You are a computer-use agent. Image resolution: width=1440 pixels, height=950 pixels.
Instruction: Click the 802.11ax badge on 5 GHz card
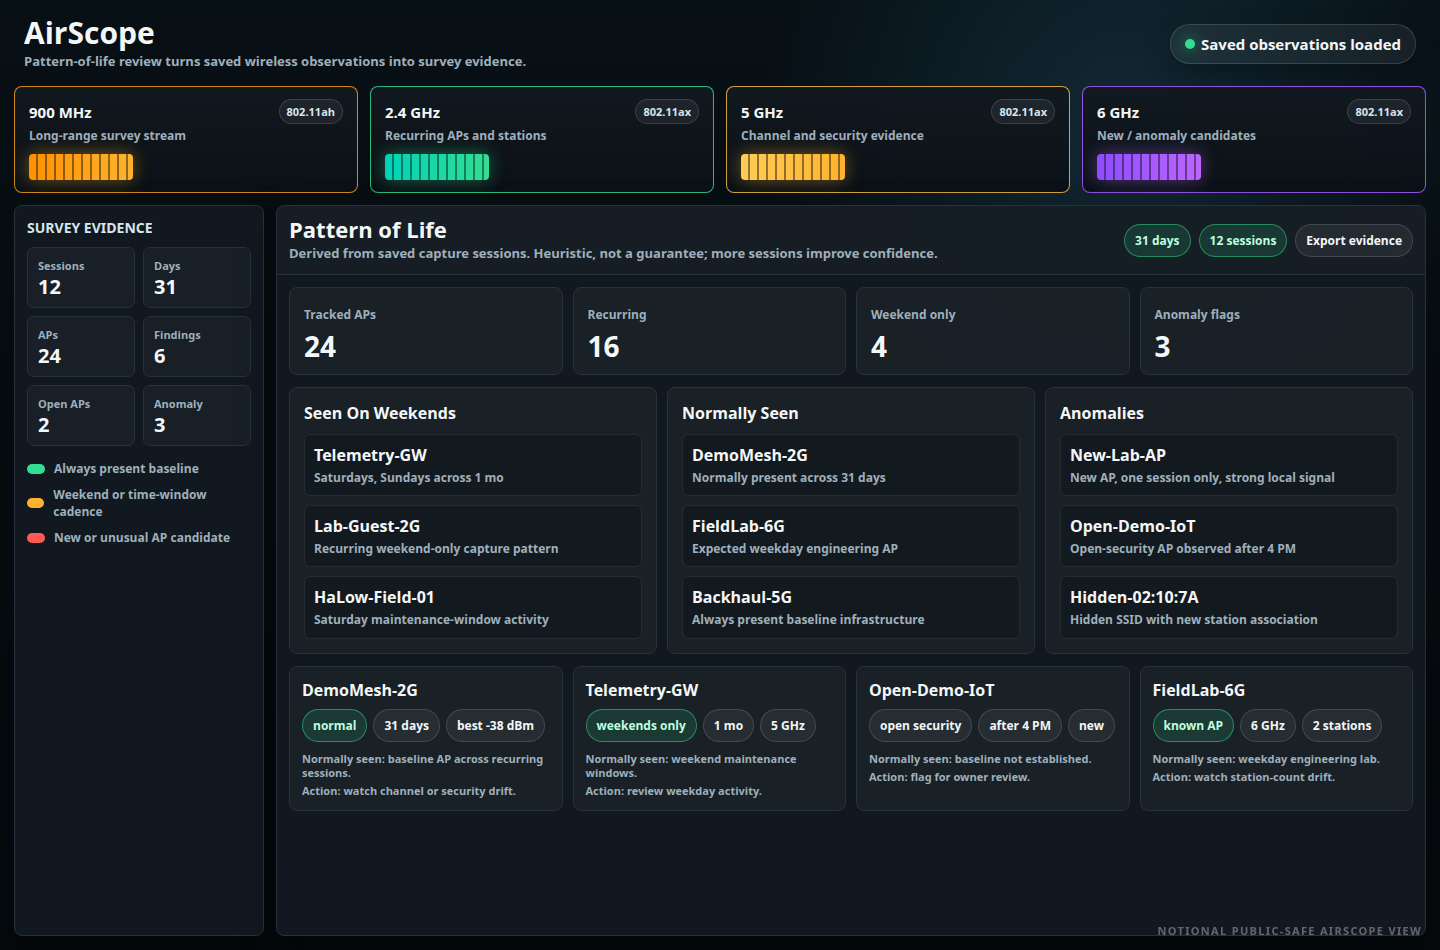click(x=1023, y=112)
